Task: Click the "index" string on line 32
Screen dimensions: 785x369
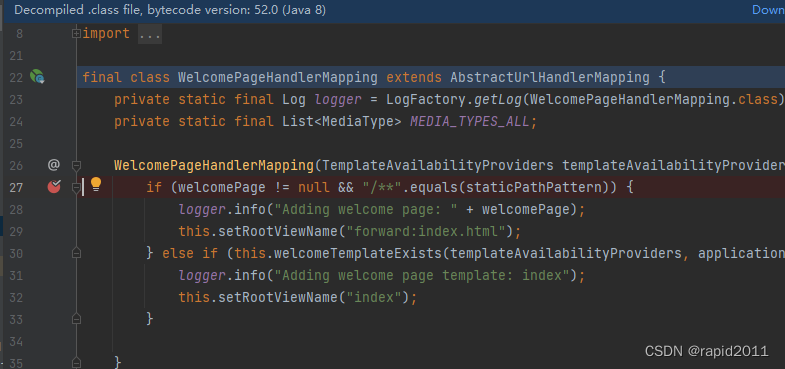Action: point(374,297)
